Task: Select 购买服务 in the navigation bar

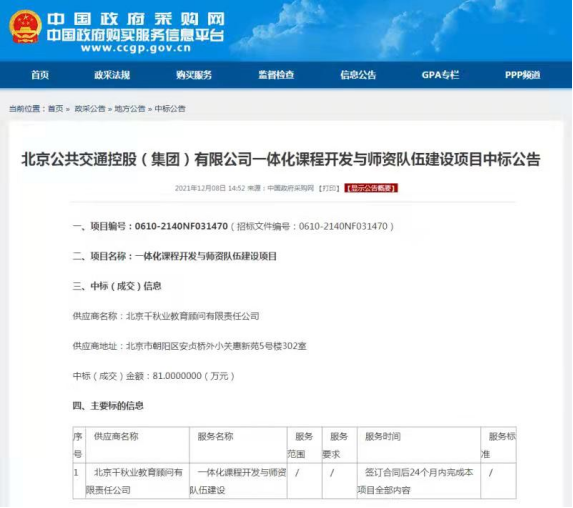Action: pyautogui.click(x=194, y=75)
